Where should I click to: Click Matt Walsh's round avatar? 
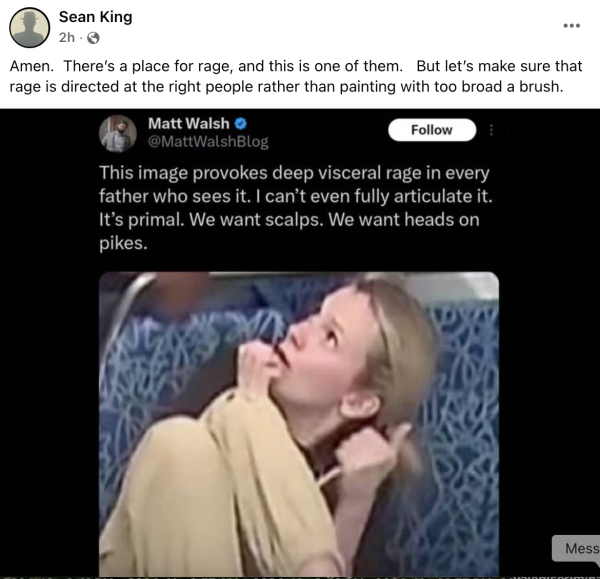pyautogui.click(x=118, y=133)
